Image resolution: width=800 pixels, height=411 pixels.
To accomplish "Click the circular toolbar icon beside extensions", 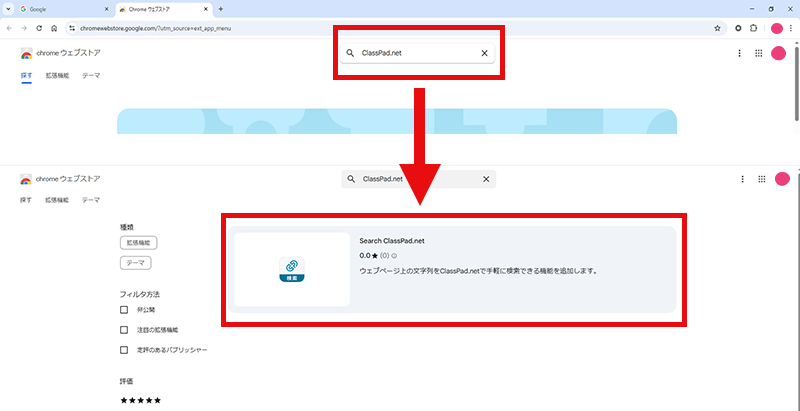I will click(x=738, y=29).
